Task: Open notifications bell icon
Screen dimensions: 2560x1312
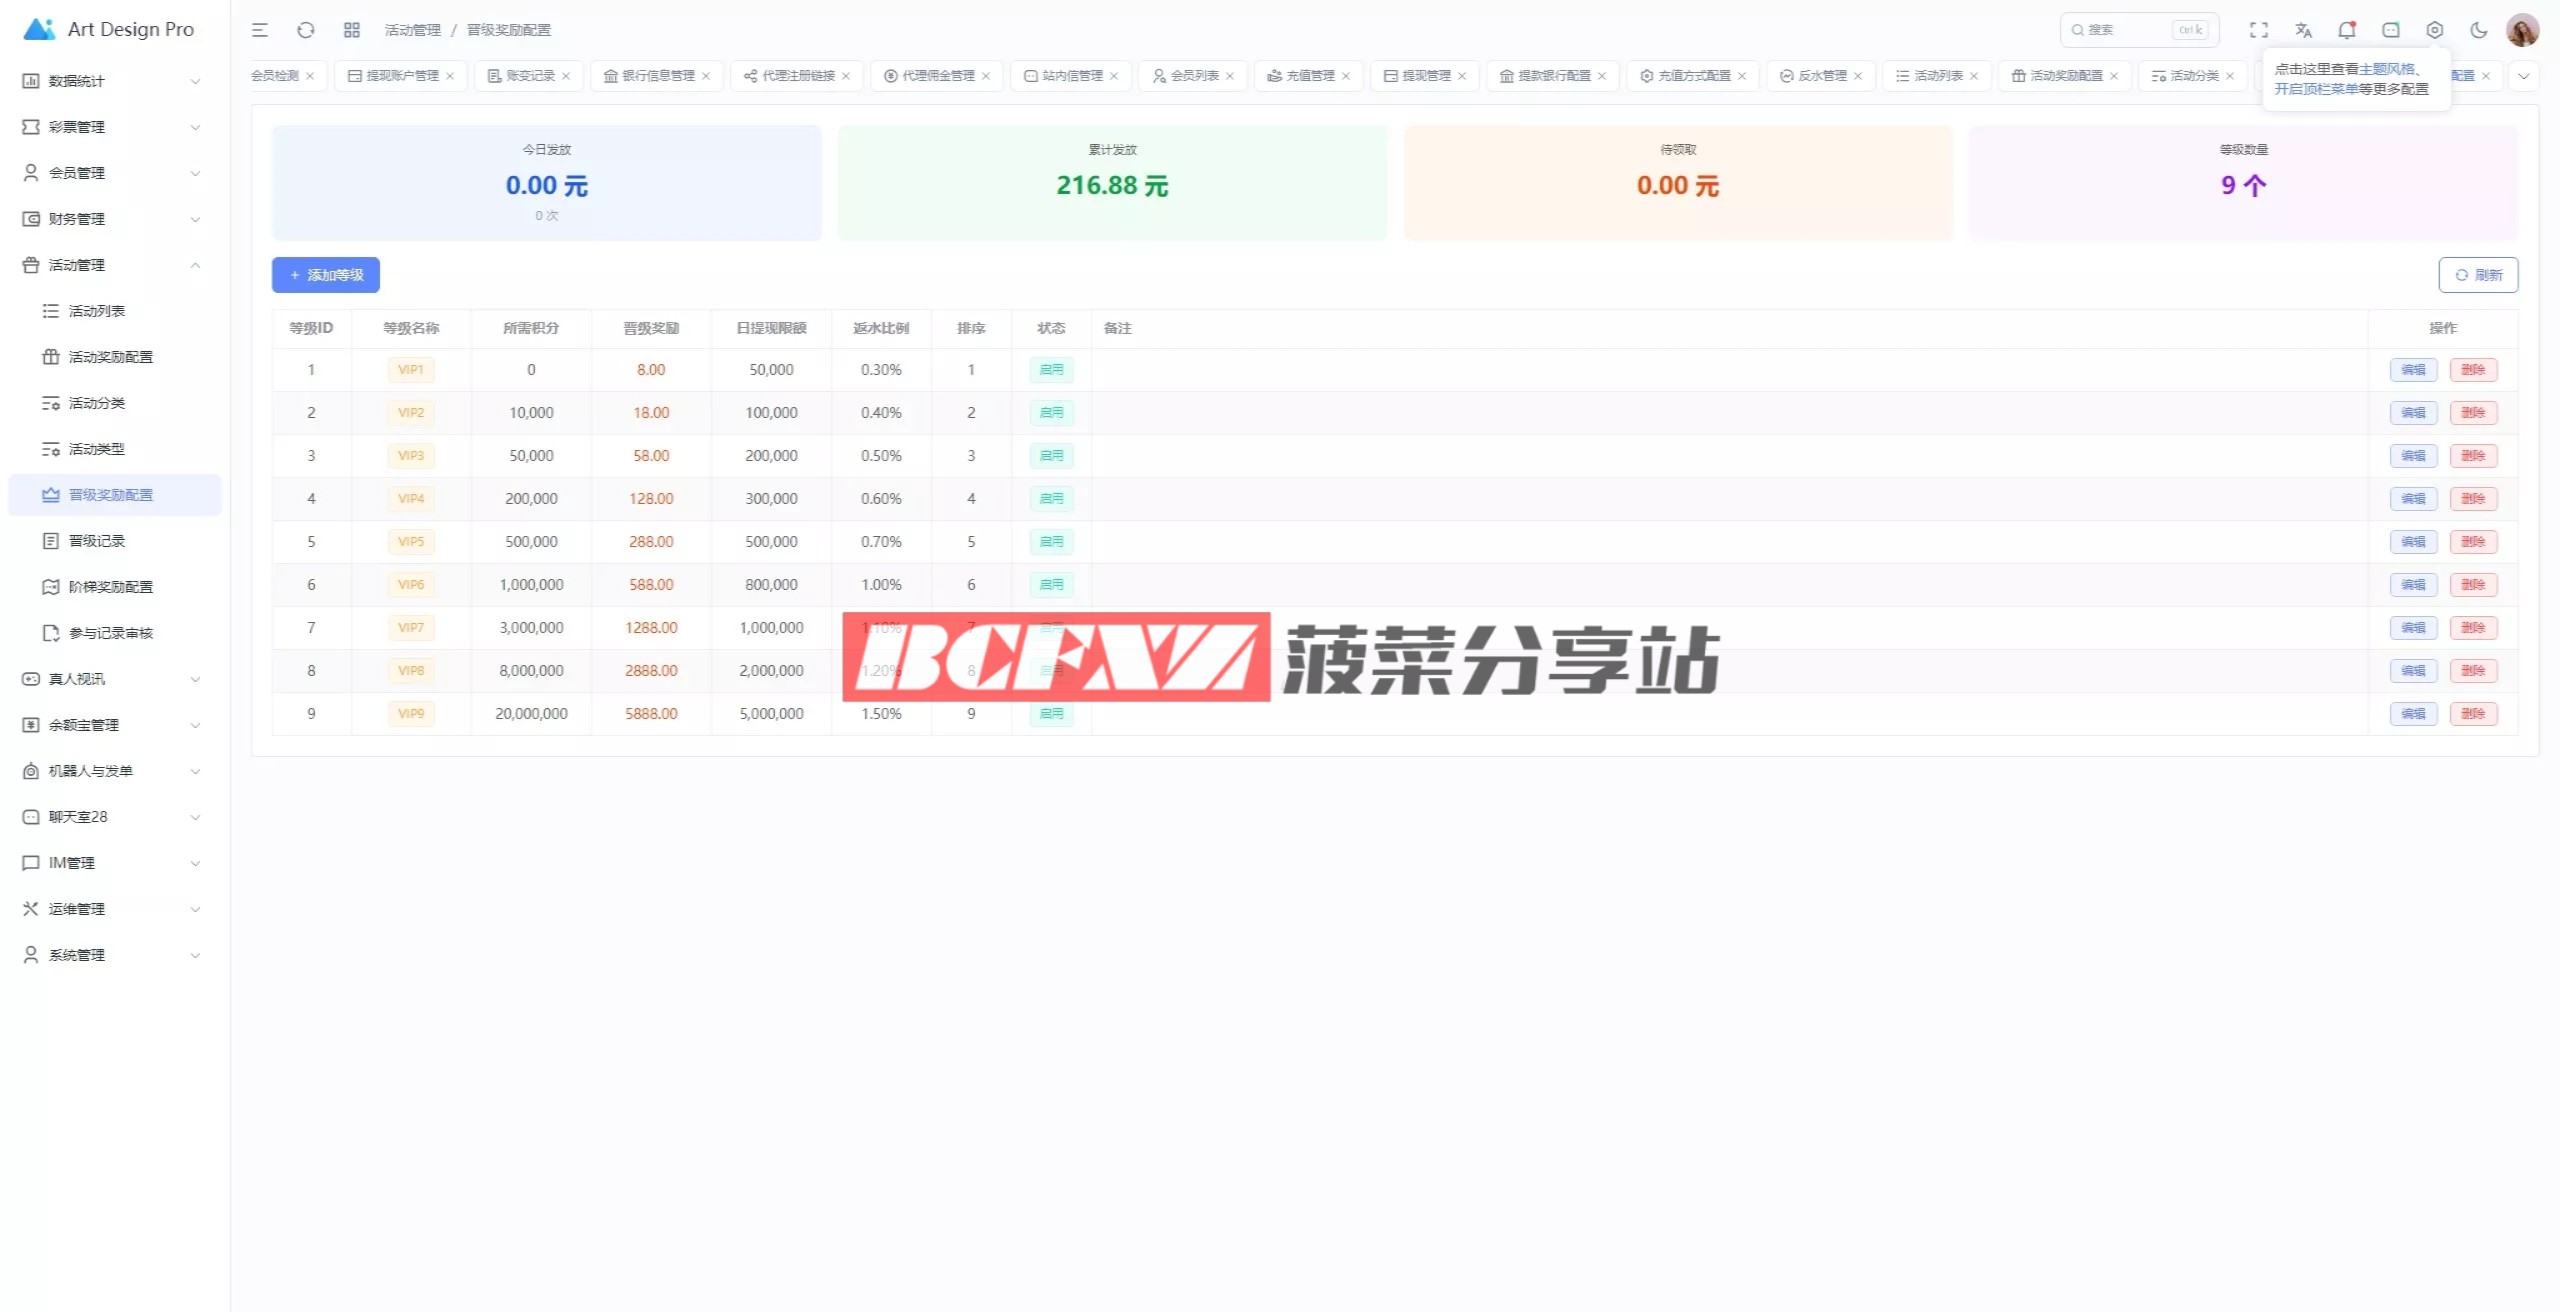Action: tap(2347, 30)
